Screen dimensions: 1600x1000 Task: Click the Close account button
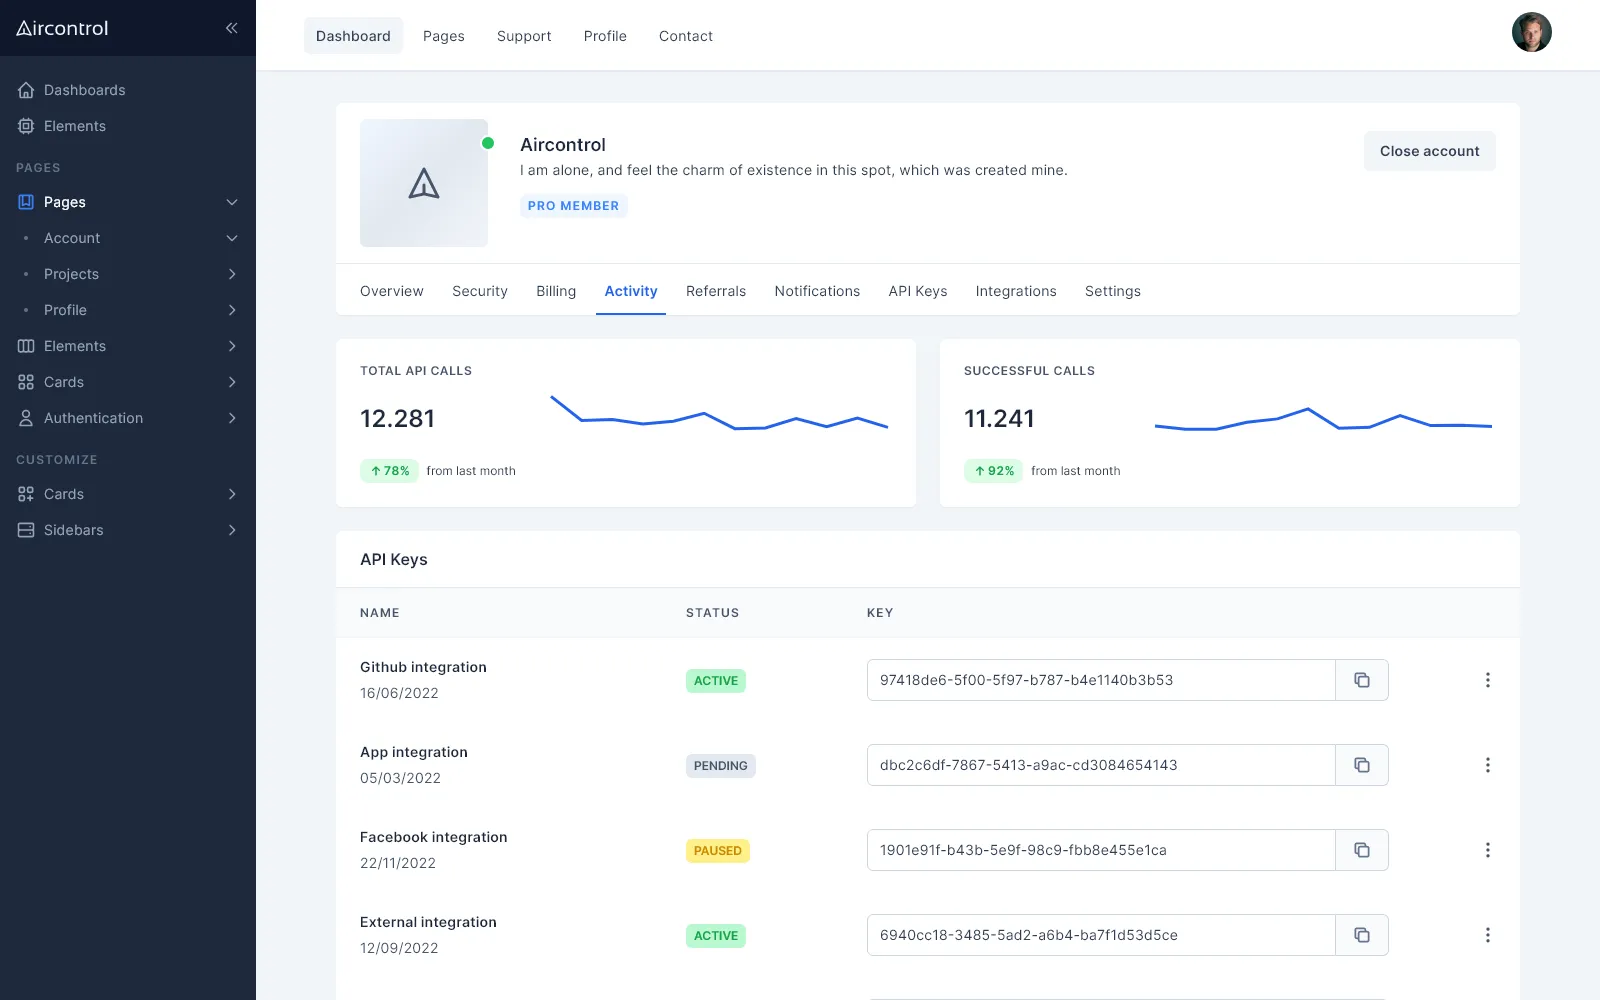(x=1430, y=151)
